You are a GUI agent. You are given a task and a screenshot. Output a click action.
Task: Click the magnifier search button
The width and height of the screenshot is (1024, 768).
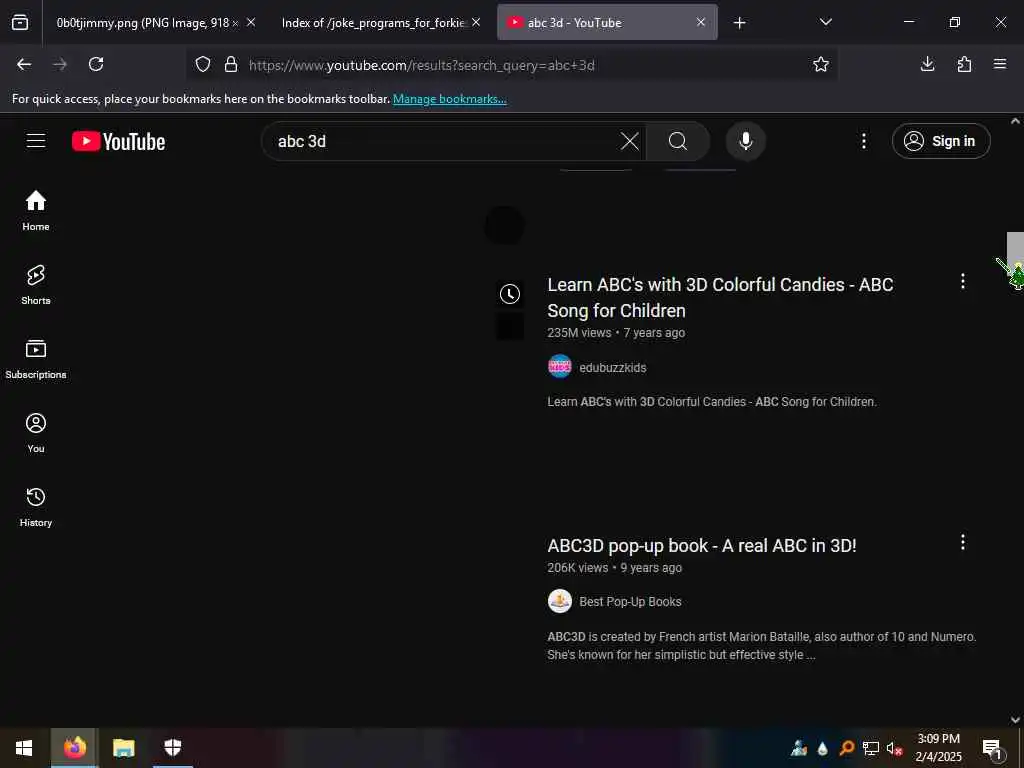(x=678, y=141)
